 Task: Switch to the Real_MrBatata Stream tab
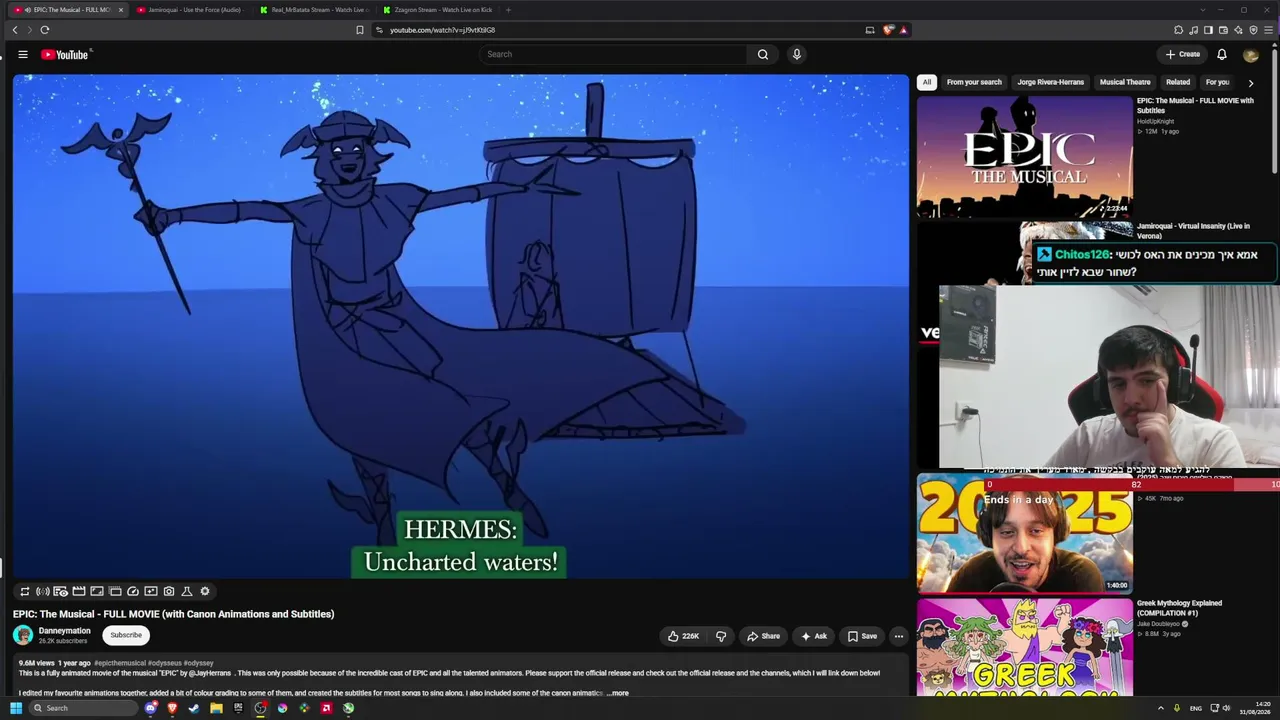click(x=312, y=10)
